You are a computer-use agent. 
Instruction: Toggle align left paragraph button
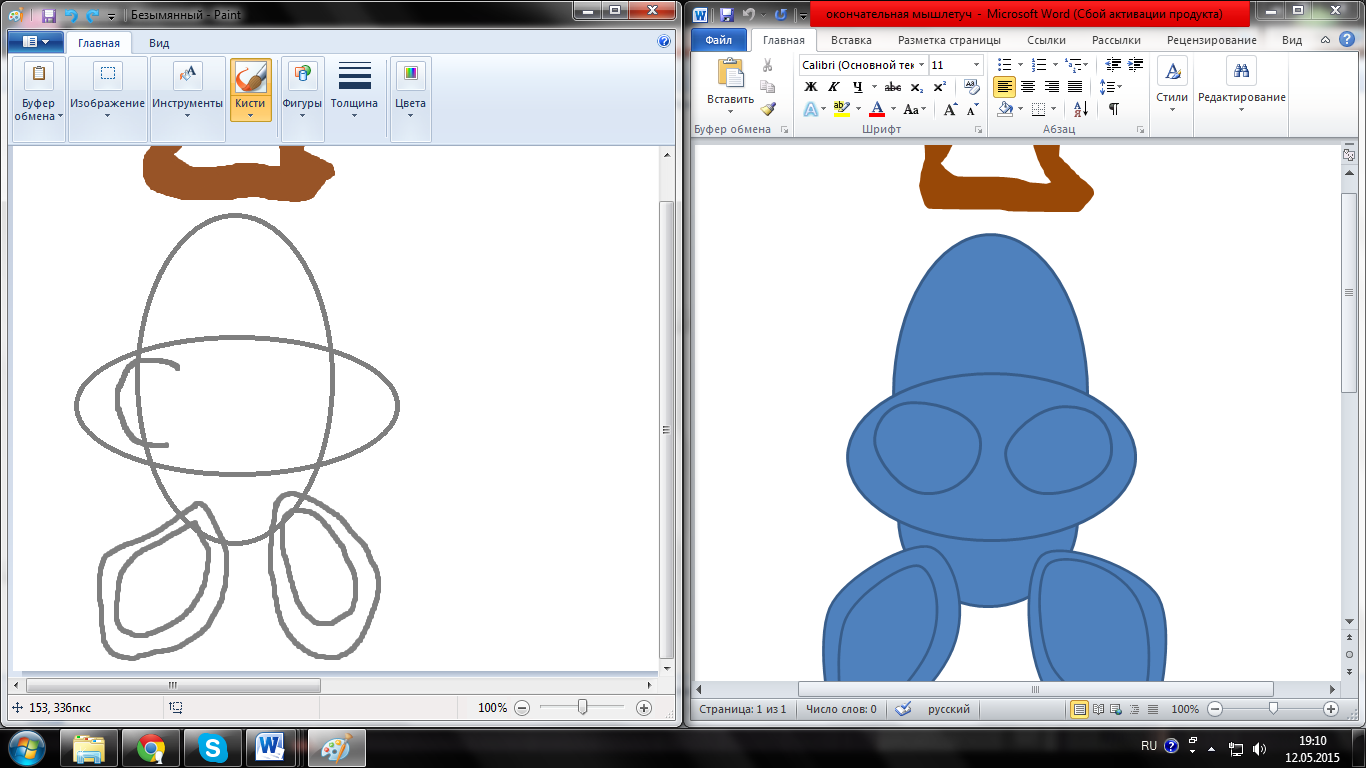[x=1005, y=87]
